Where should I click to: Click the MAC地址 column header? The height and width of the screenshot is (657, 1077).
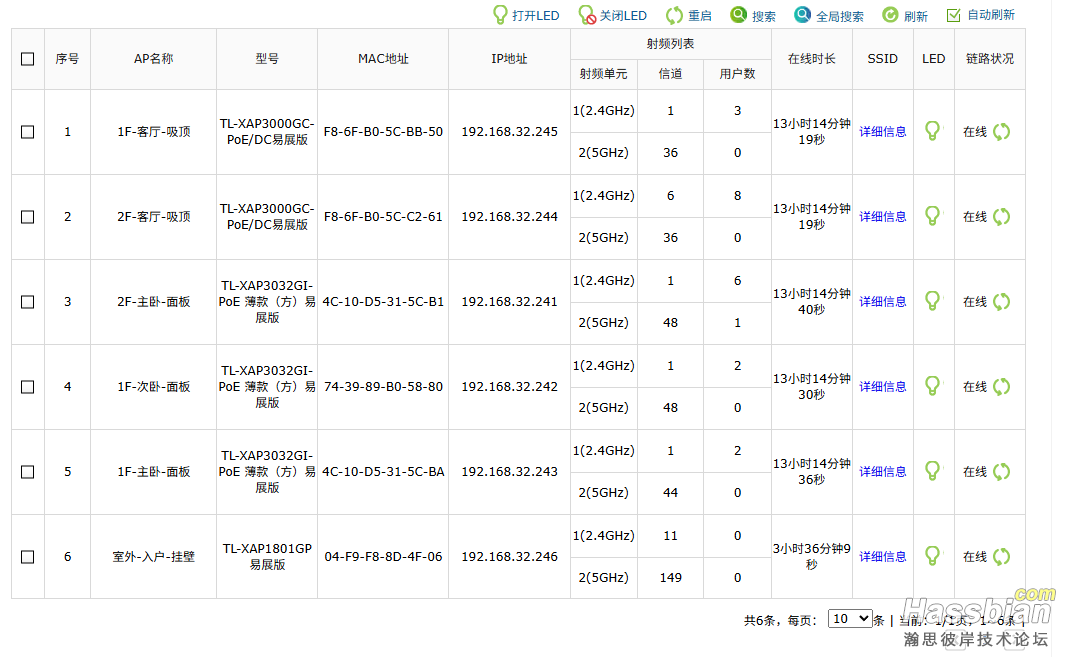[383, 59]
